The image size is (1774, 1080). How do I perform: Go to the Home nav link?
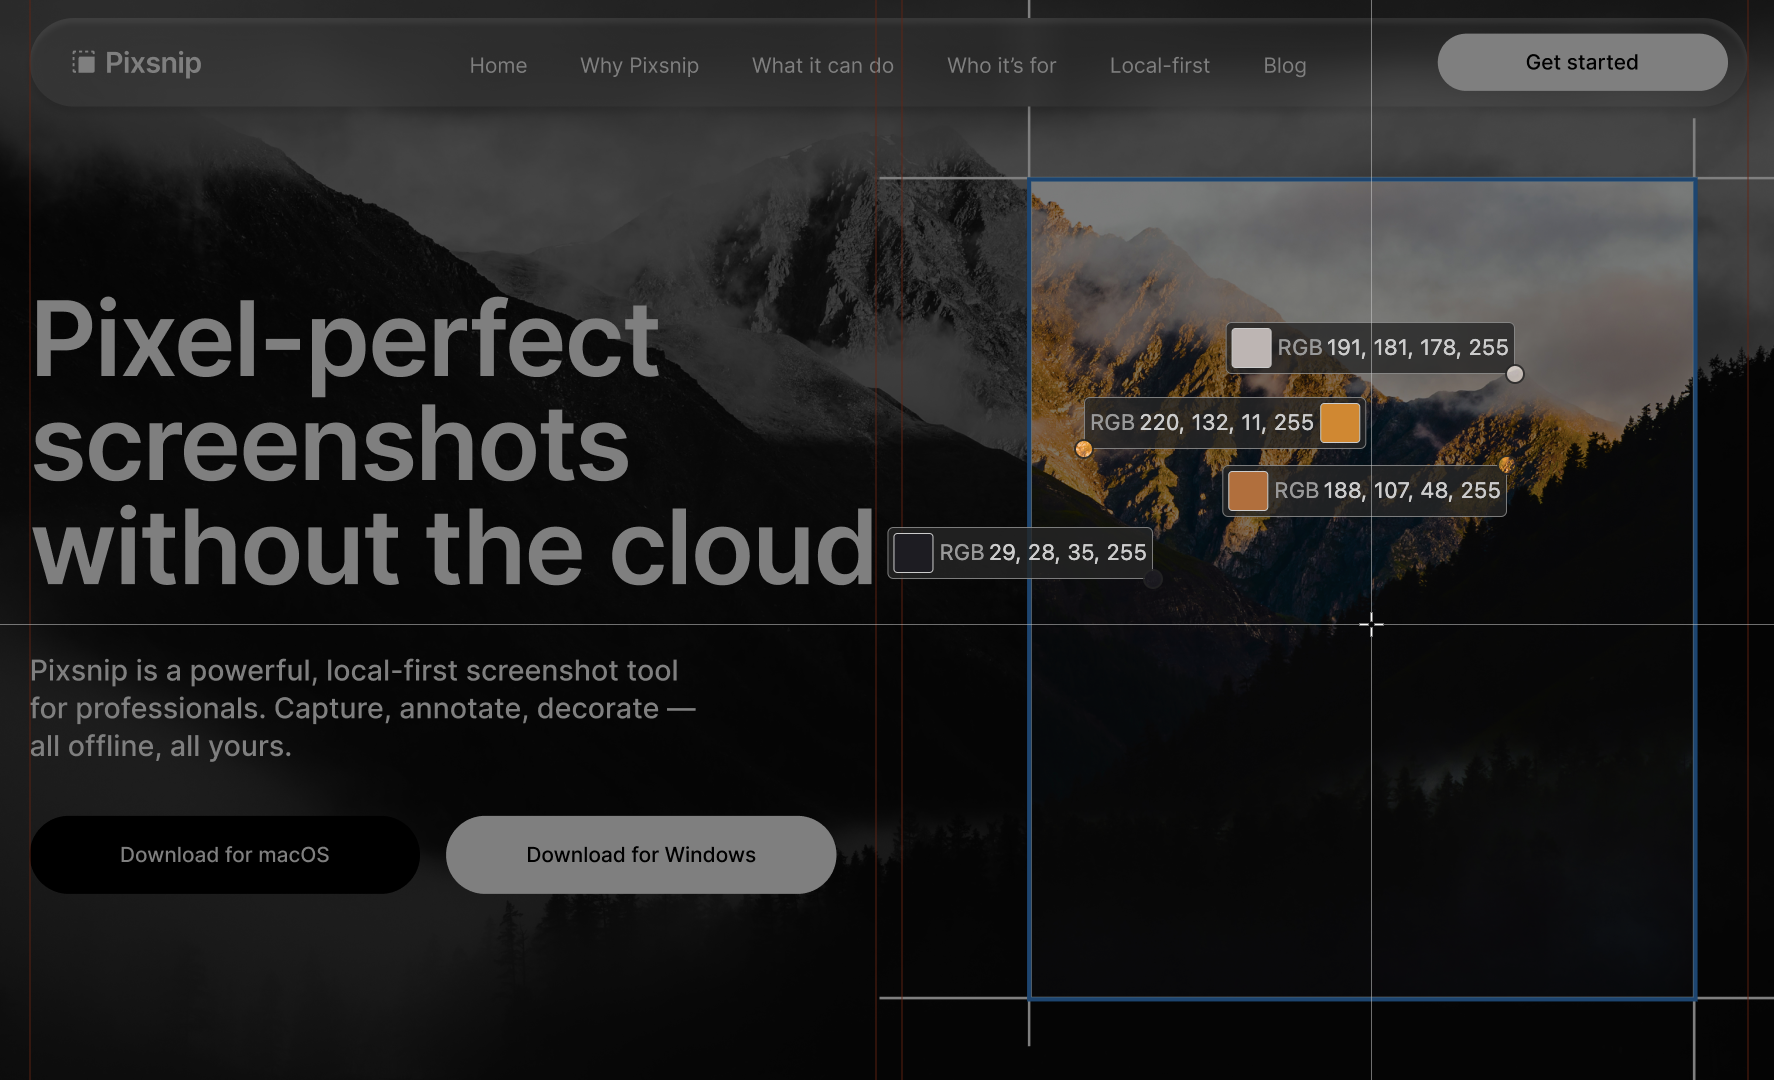coord(498,66)
